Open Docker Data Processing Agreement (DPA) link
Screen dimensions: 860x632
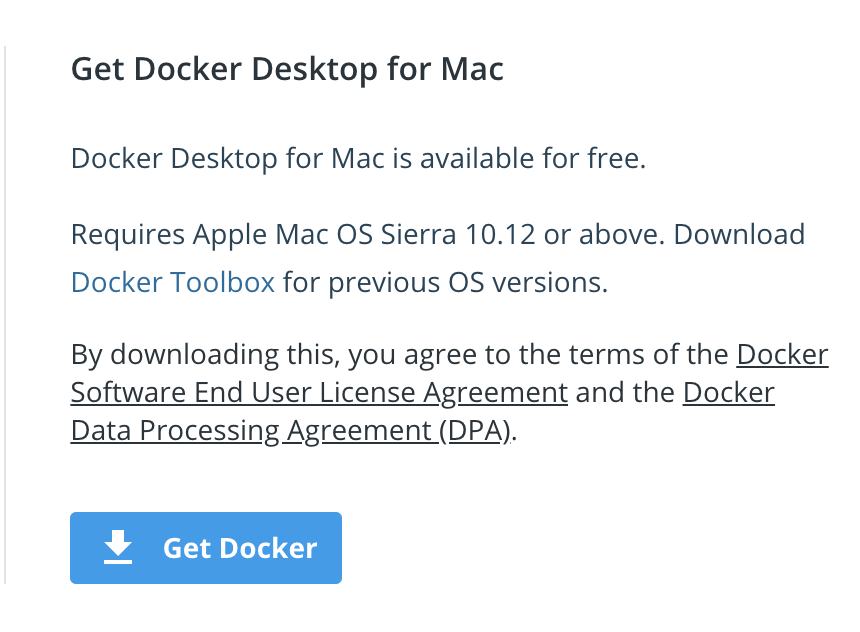click(x=291, y=431)
